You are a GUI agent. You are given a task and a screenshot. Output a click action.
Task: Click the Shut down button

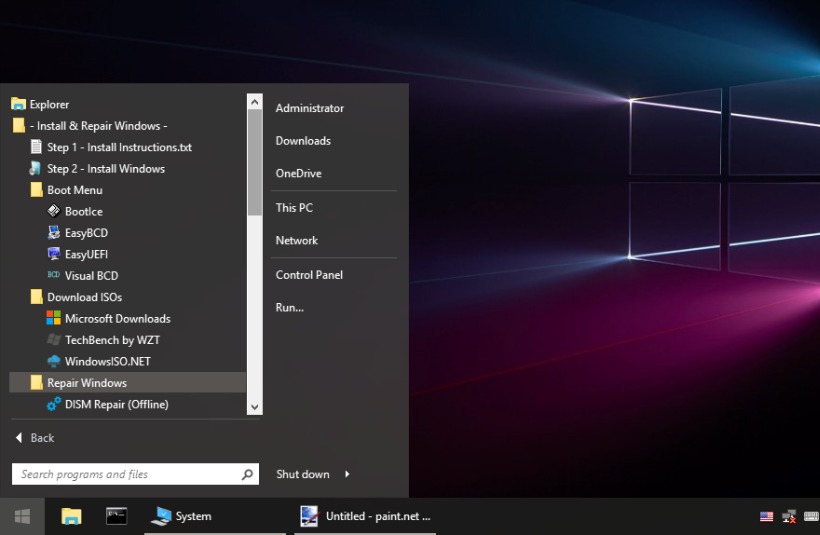(x=303, y=474)
